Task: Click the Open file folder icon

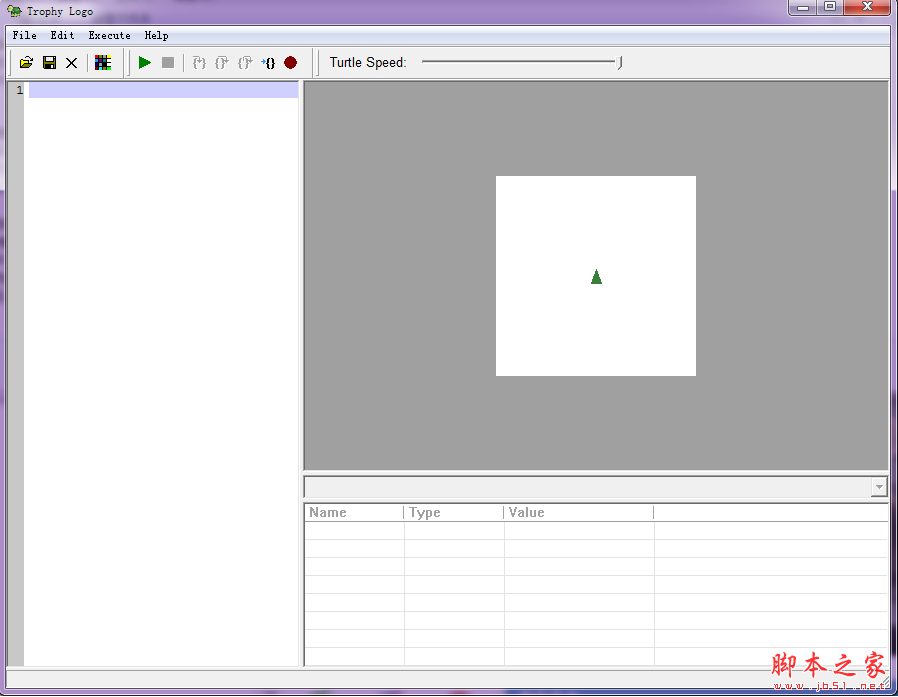Action: (26, 63)
